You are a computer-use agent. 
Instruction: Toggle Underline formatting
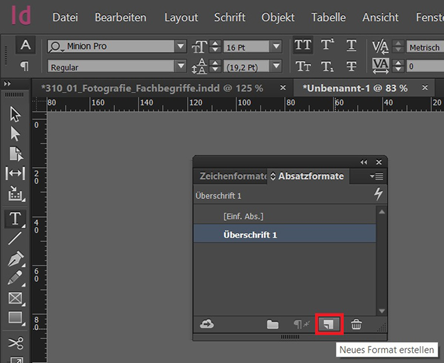(x=351, y=45)
